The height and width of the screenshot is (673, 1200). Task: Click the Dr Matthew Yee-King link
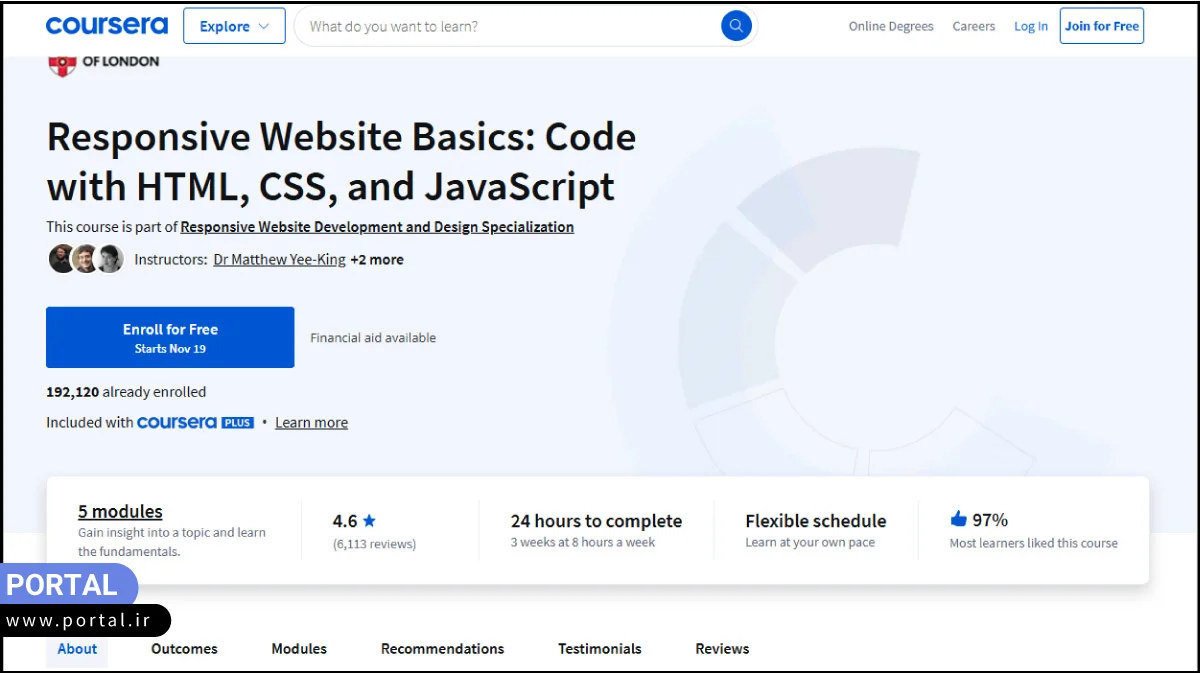278,259
